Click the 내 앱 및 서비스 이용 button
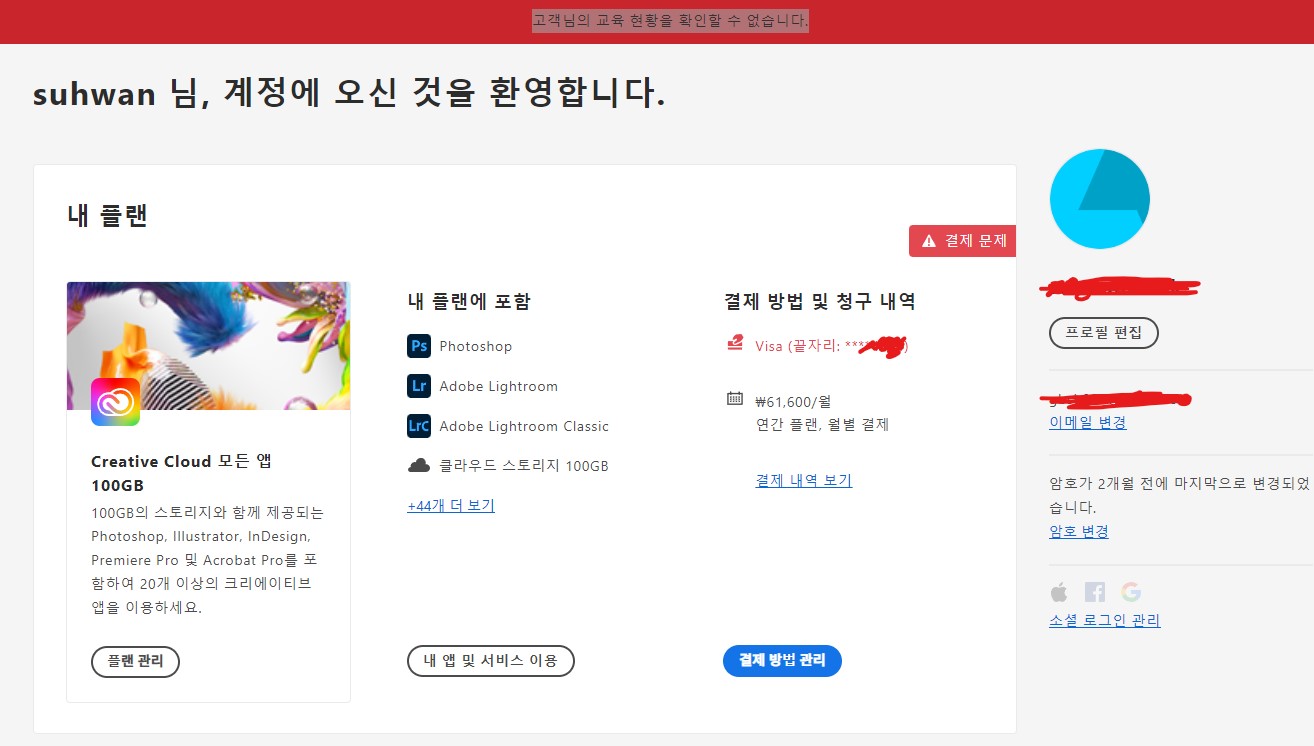The height and width of the screenshot is (746, 1314). pos(490,661)
